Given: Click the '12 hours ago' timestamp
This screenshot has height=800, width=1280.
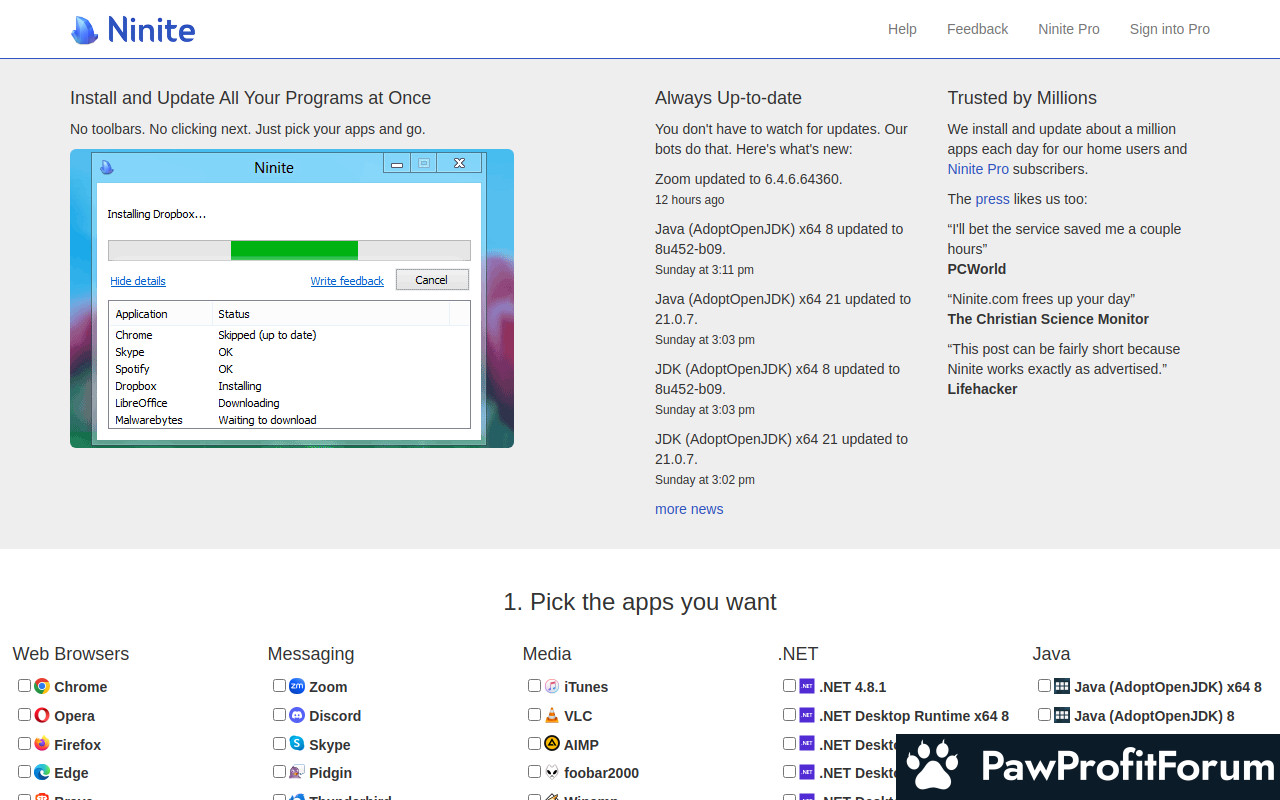Looking at the screenshot, I should click(x=690, y=200).
